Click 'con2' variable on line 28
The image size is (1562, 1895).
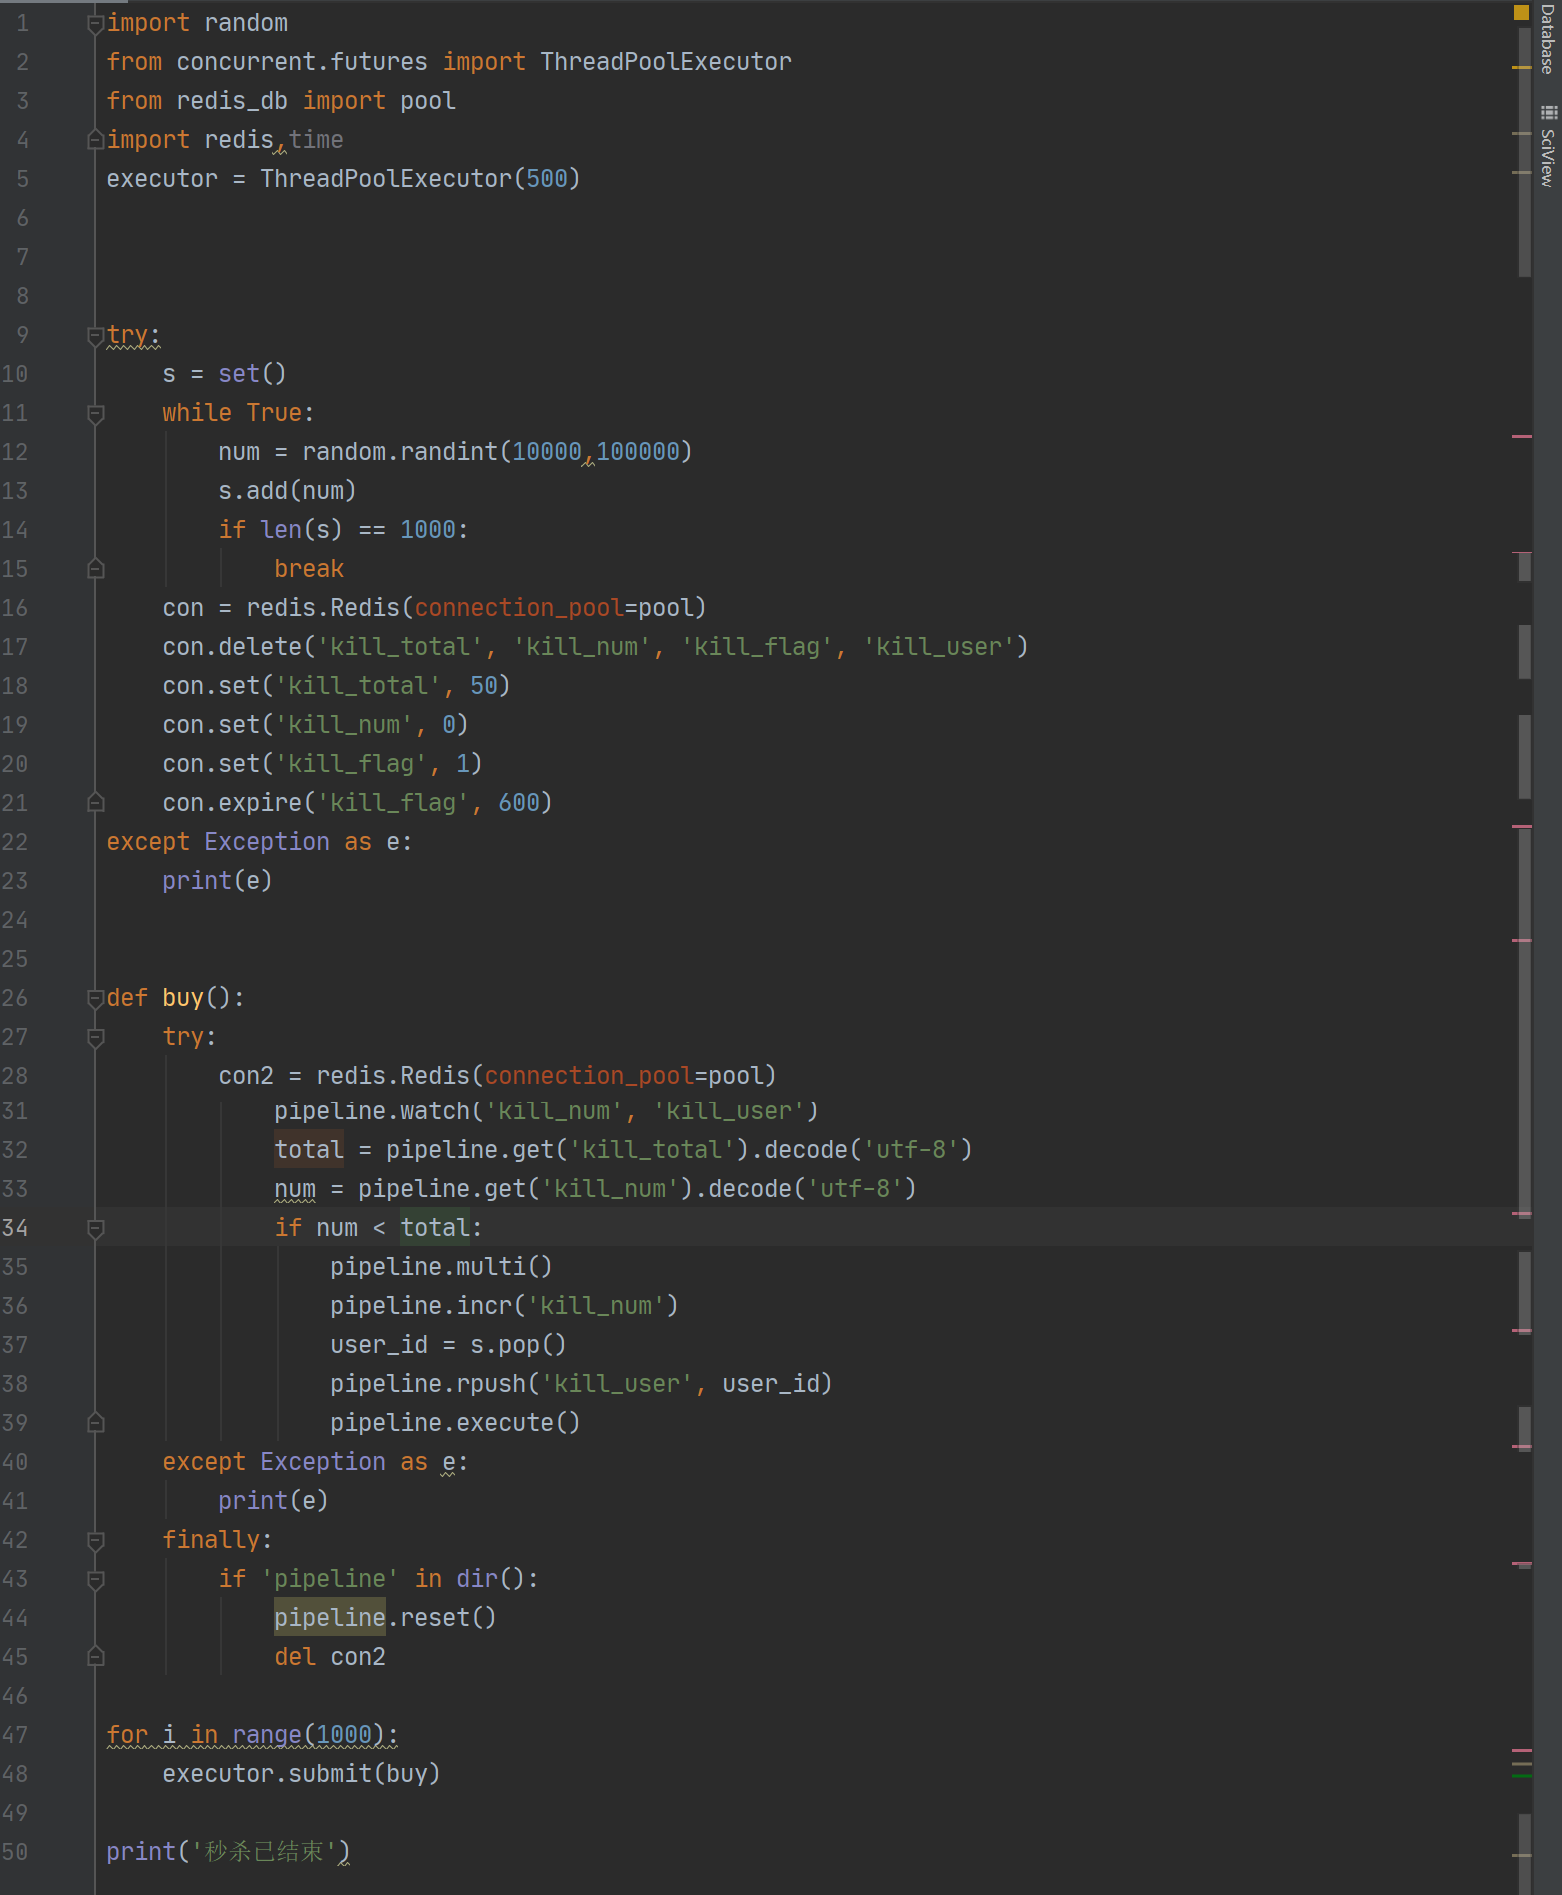tap(246, 1076)
